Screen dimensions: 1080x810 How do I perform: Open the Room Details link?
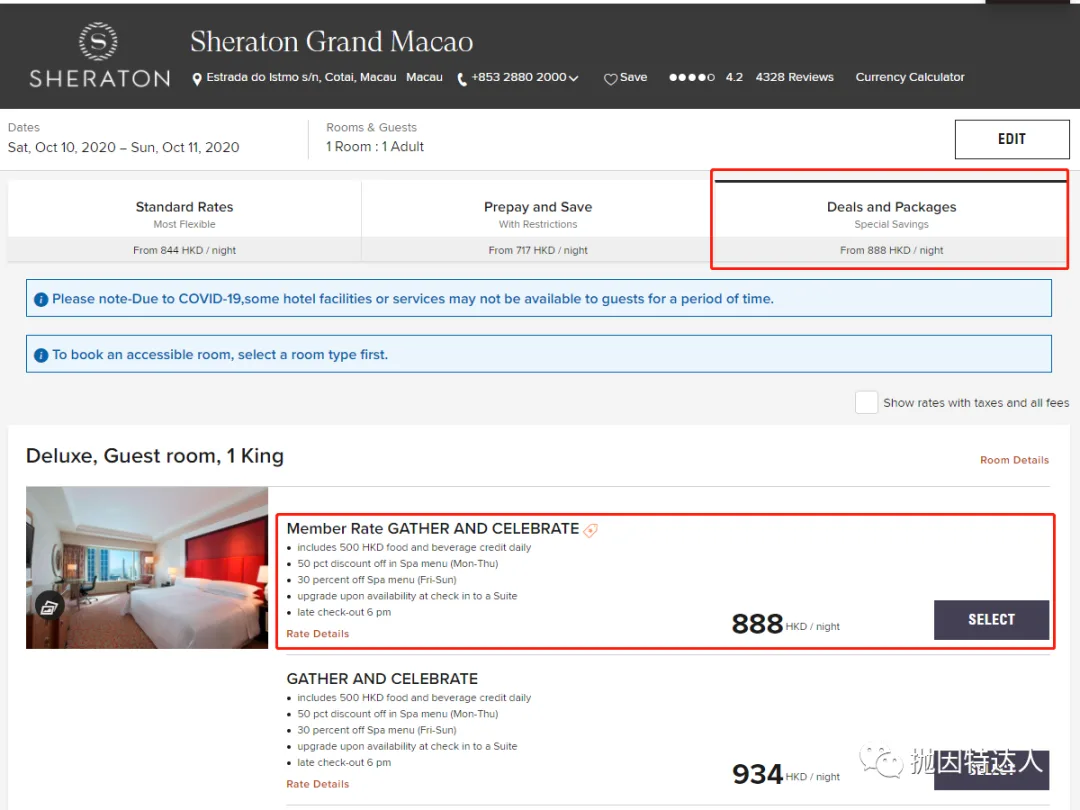click(x=1014, y=460)
